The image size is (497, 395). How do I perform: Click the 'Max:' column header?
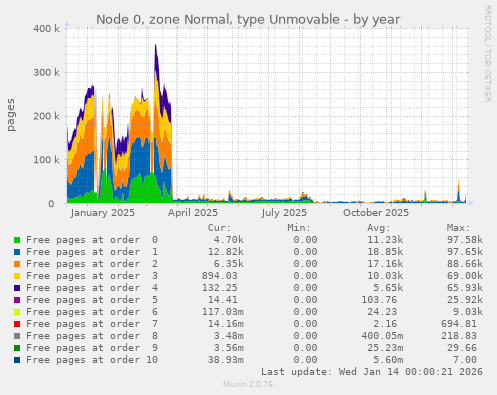(458, 228)
